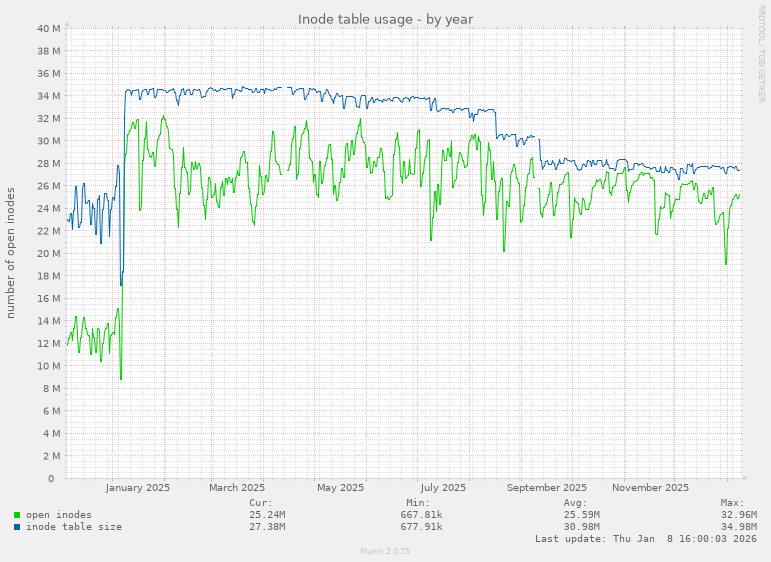Click the '28 M' y-axis value
771x562 pixels.
49,163
